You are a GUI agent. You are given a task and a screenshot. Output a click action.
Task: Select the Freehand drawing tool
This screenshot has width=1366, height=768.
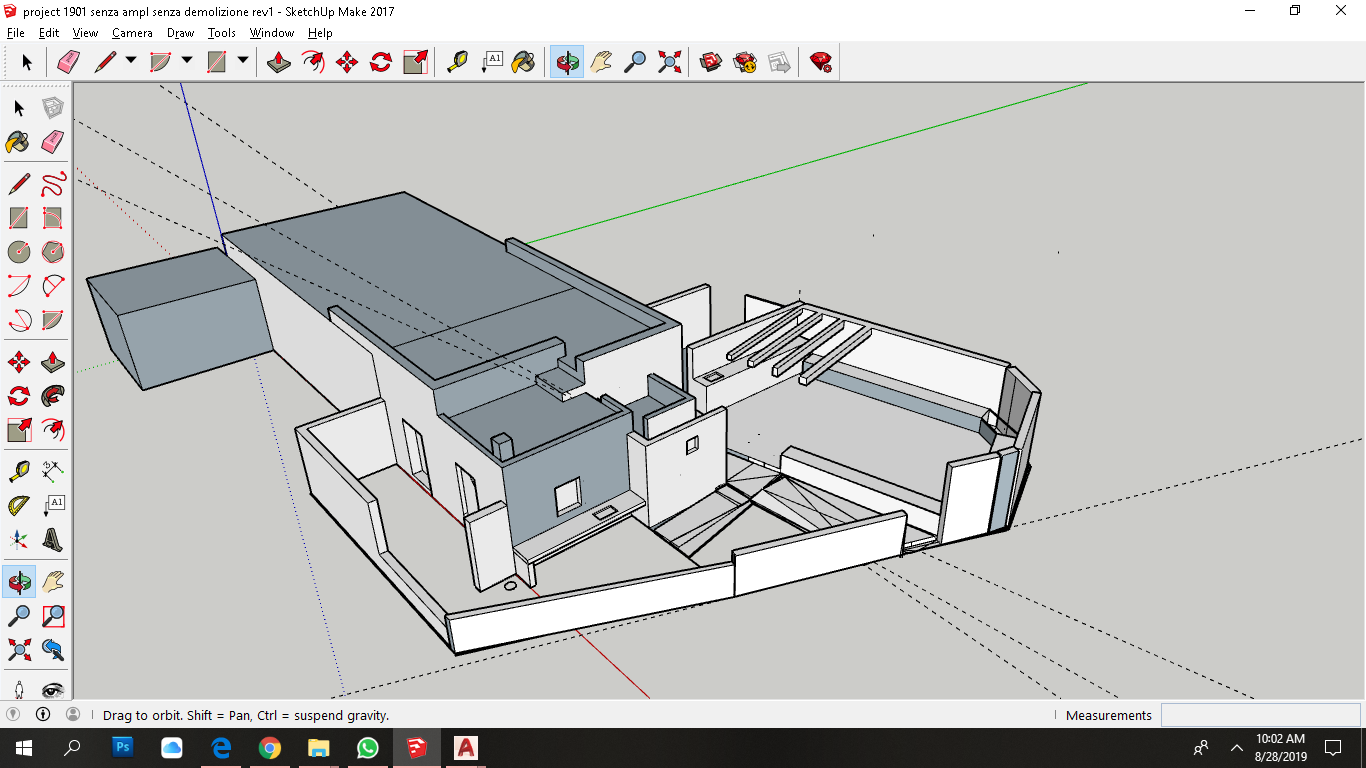tap(53, 184)
